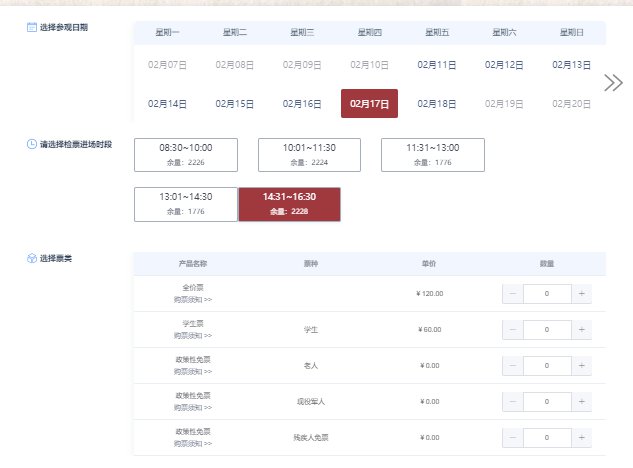Click minus for 现役军人 ticket quantity
This screenshot has width=633, height=468.
pos(512,402)
